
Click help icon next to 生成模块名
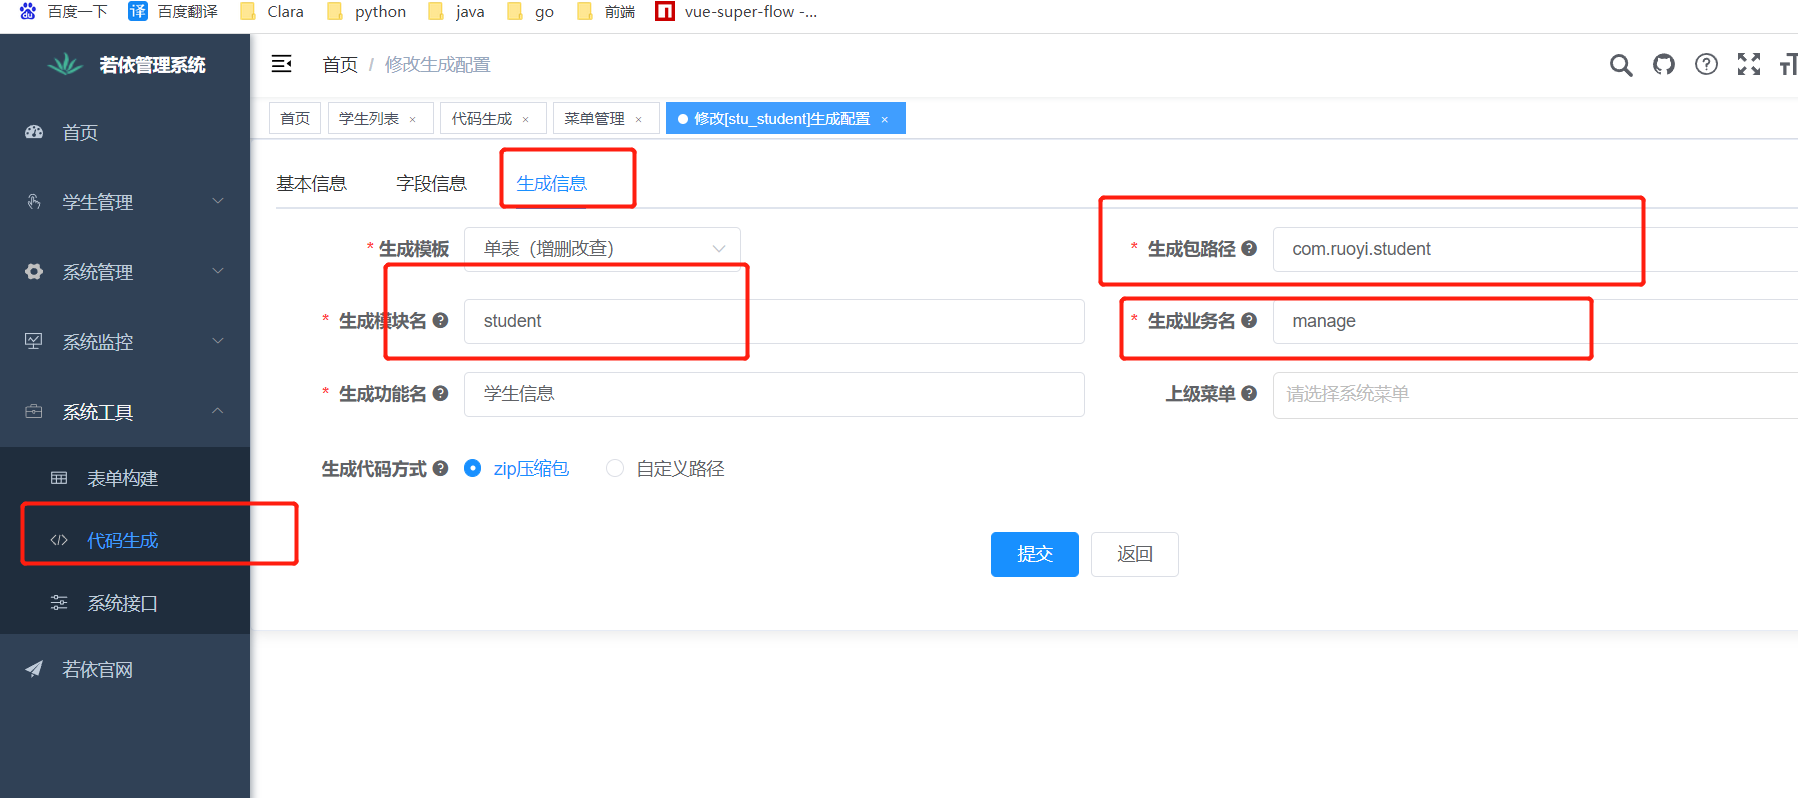point(440,320)
